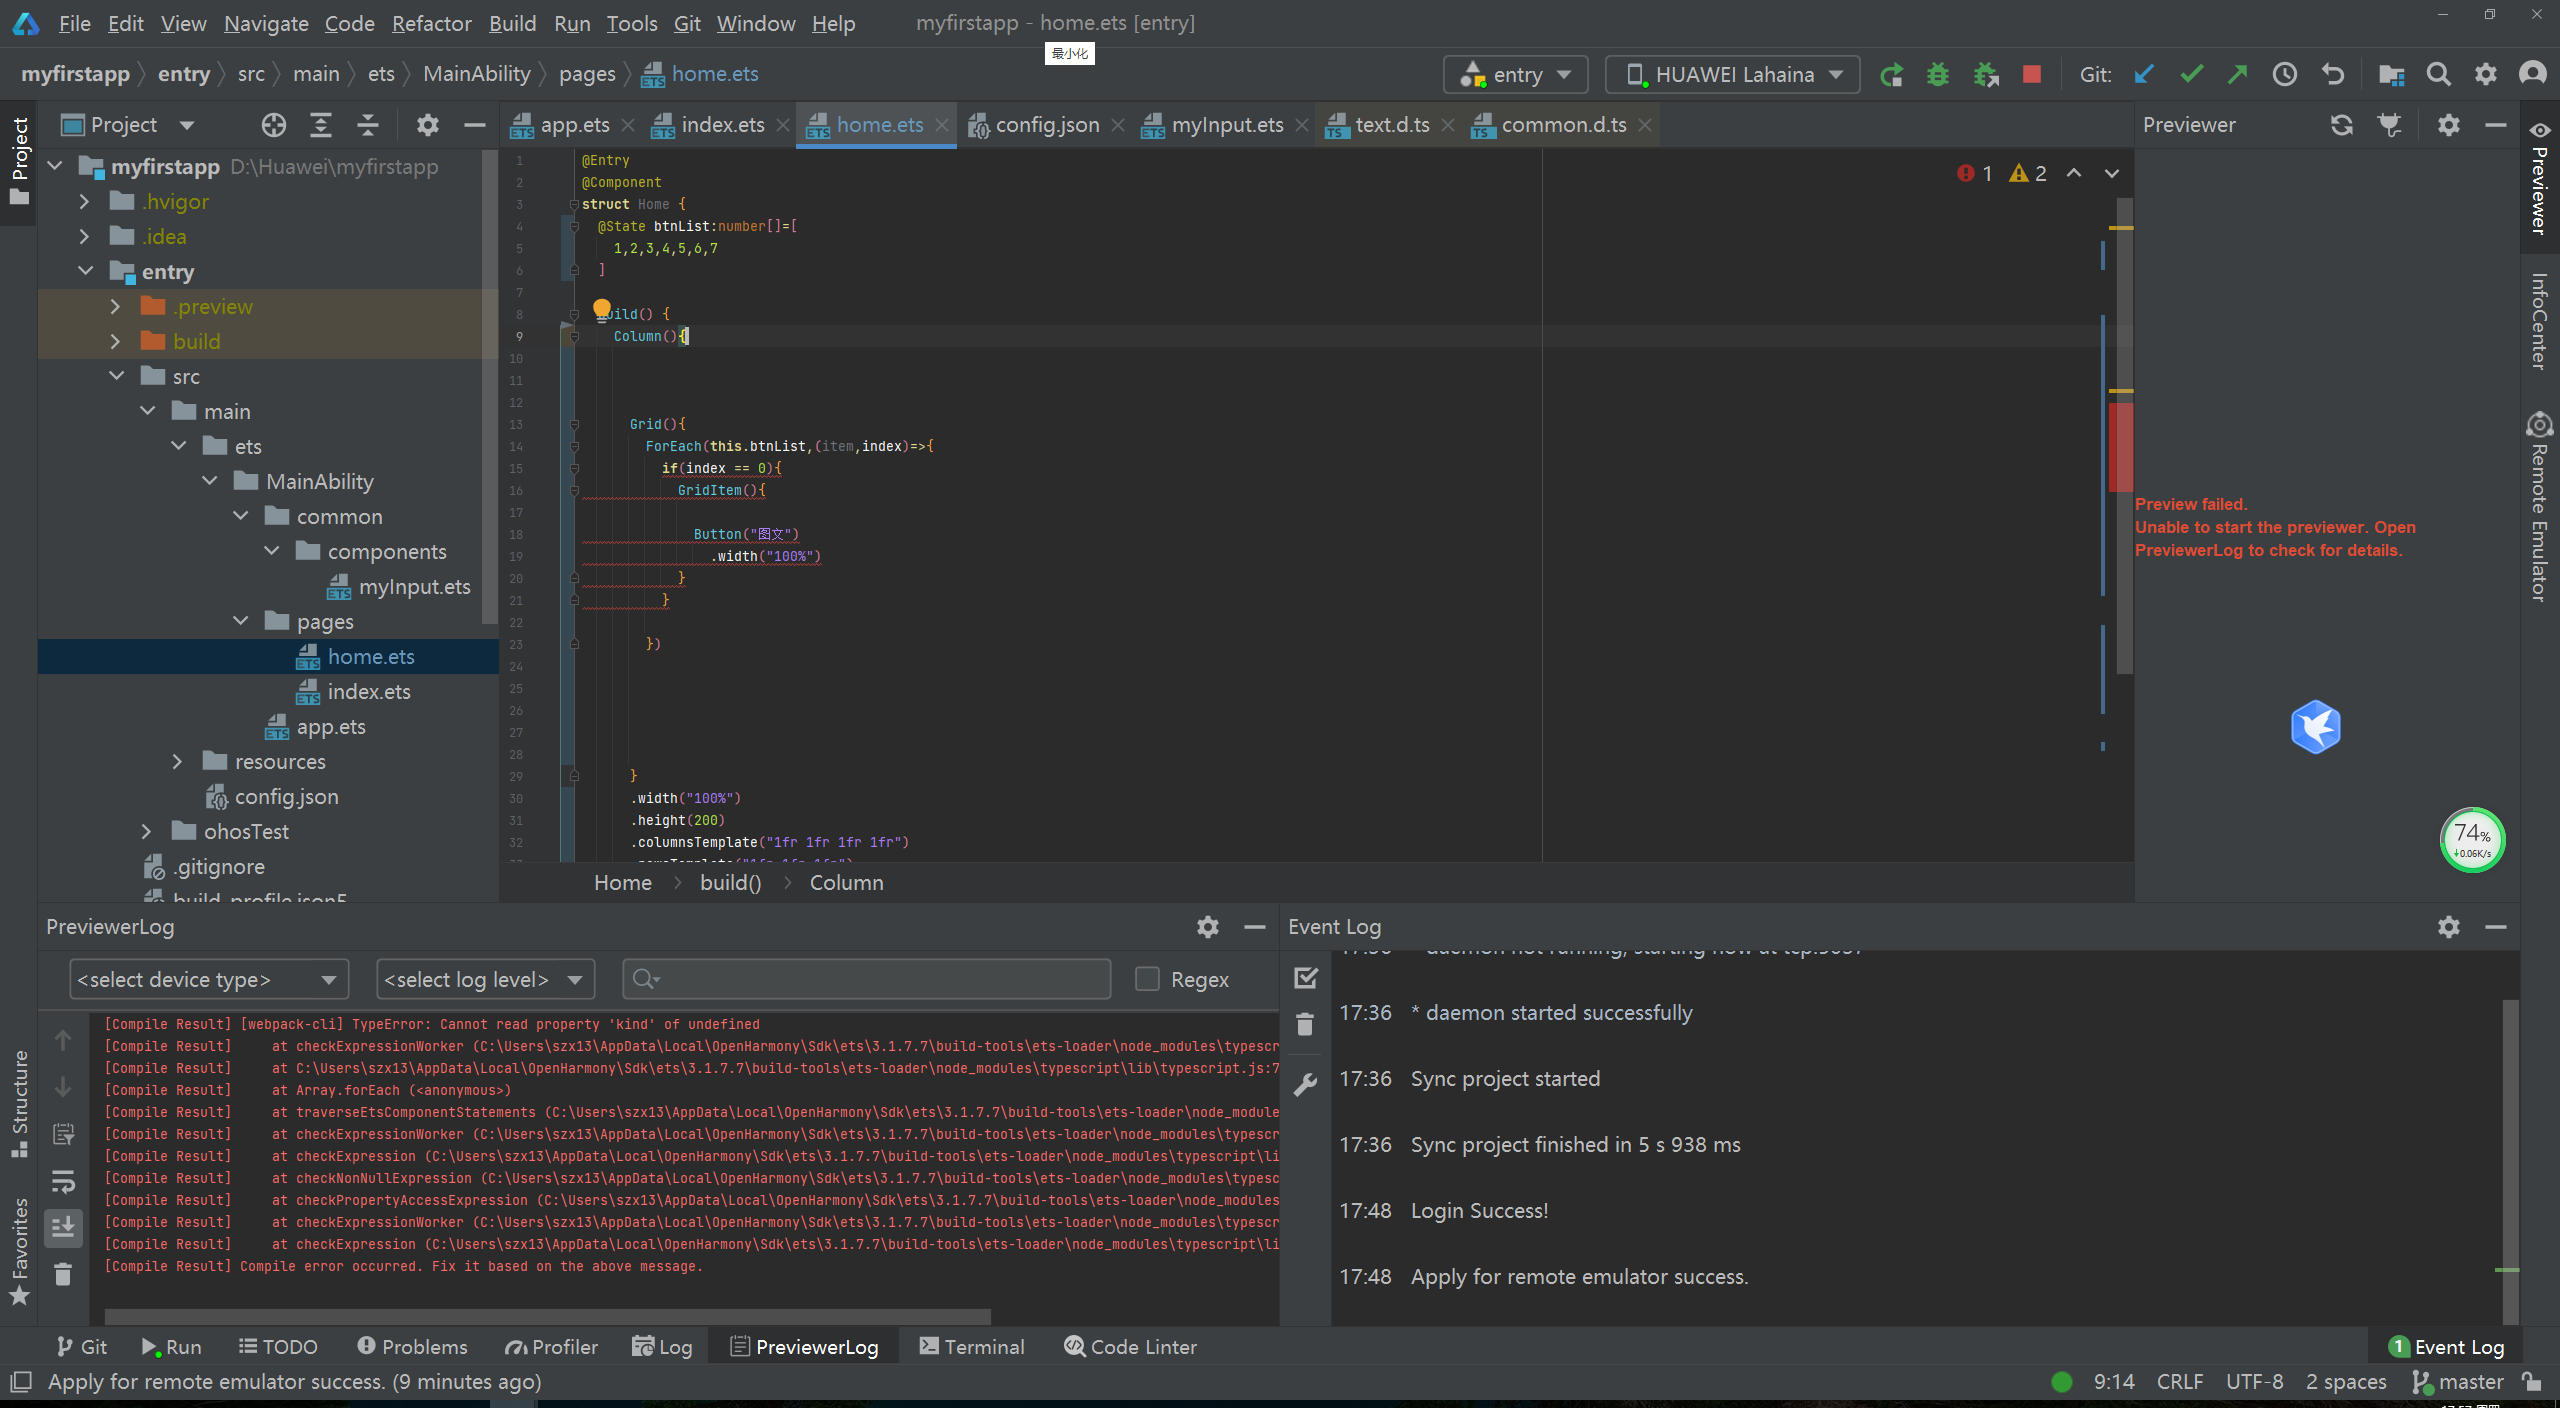Open the select device type dropdown
The image size is (2560, 1408).
(209, 979)
